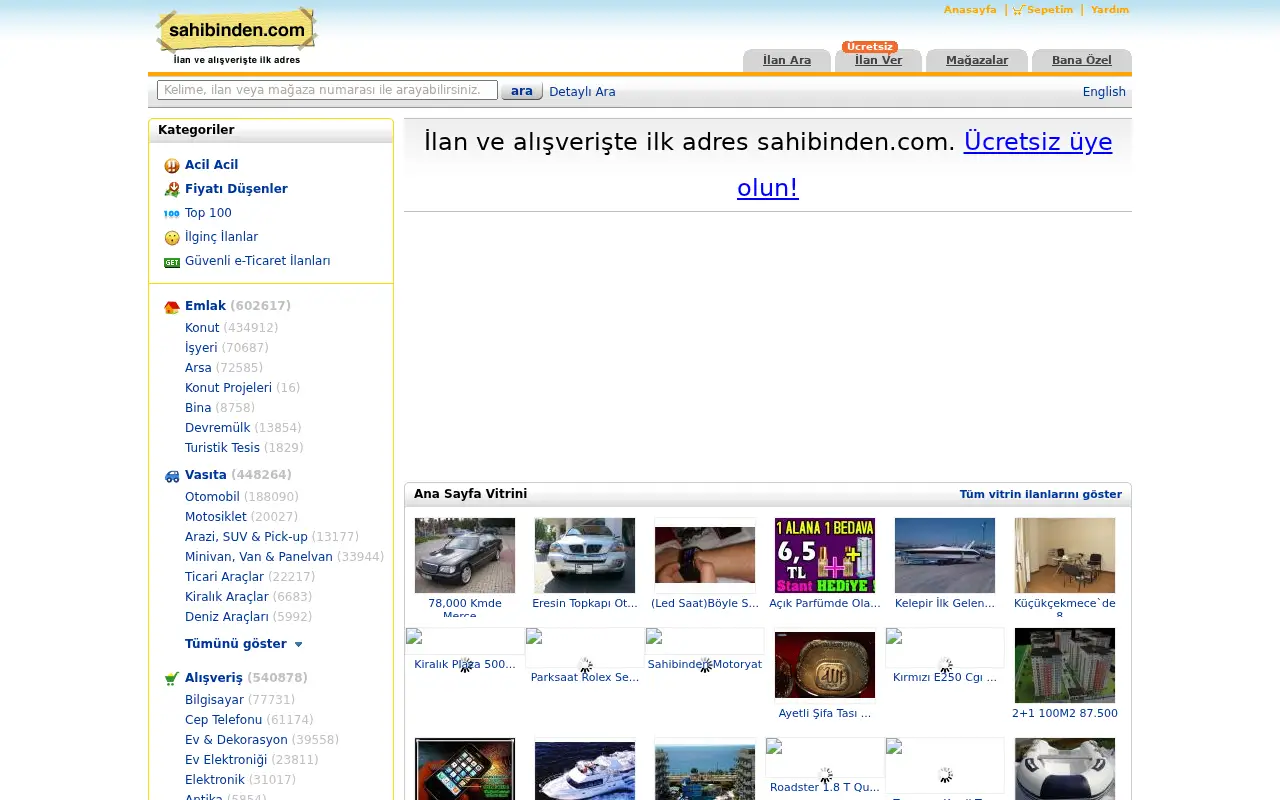Click the Fiyatı Düşenler icon
The image size is (1280, 800).
point(172,189)
